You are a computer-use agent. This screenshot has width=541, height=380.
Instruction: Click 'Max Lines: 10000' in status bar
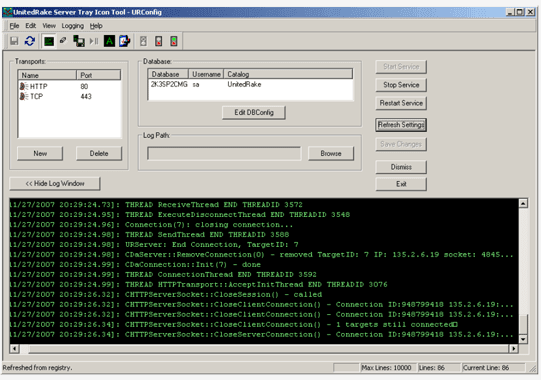pyautogui.click(x=386, y=368)
